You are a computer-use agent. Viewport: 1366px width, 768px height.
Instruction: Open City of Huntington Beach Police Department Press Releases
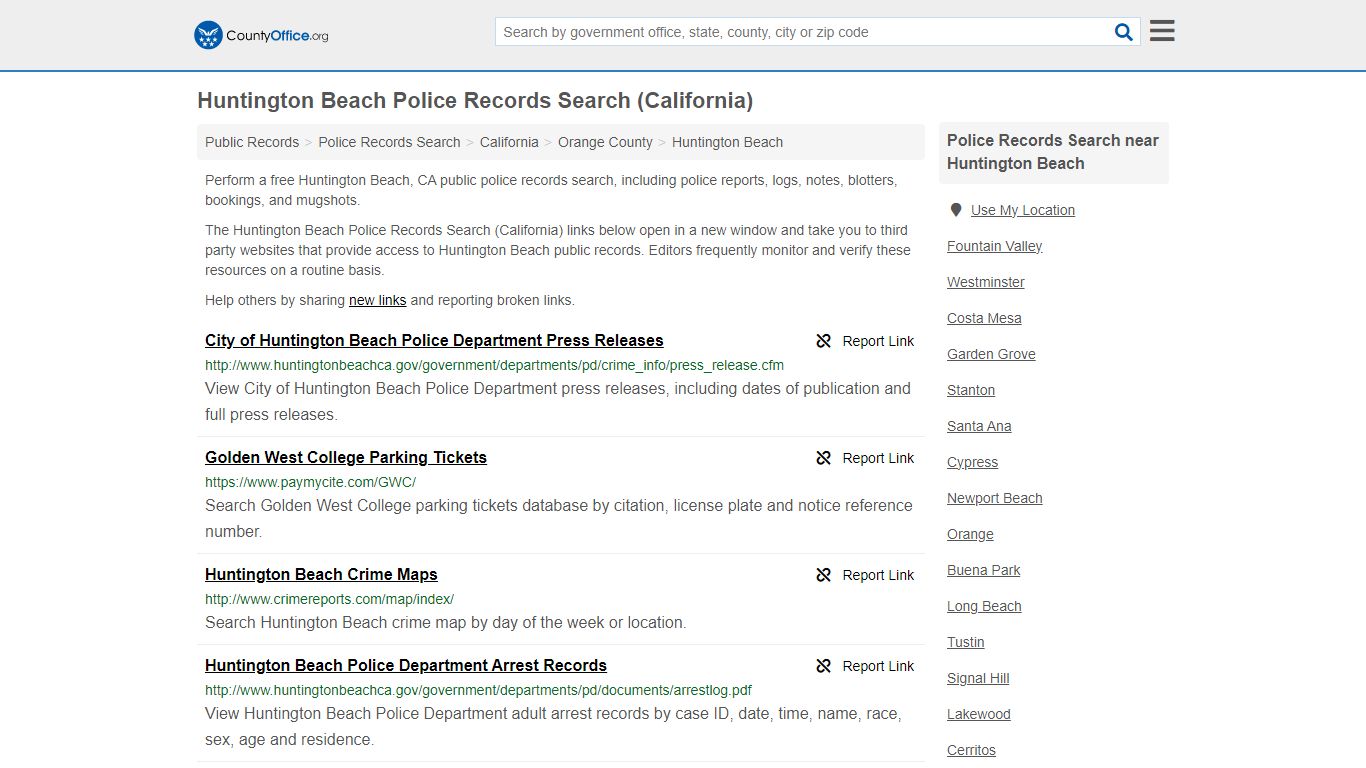[434, 340]
